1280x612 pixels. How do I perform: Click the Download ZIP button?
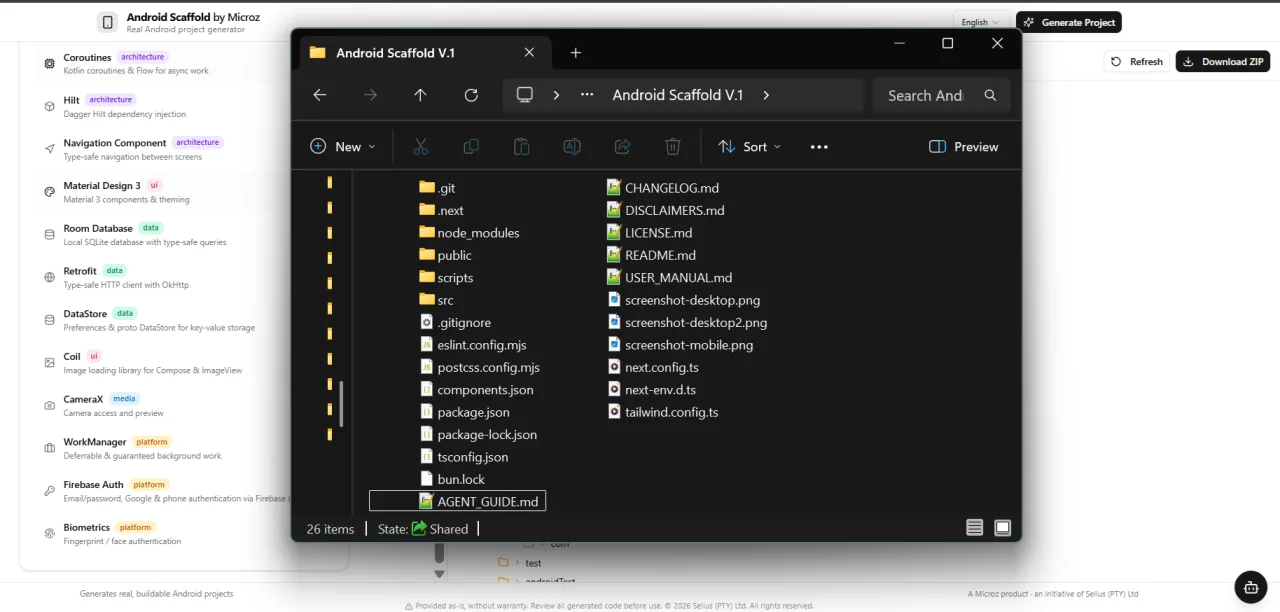pyautogui.click(x=1222, y=61)
